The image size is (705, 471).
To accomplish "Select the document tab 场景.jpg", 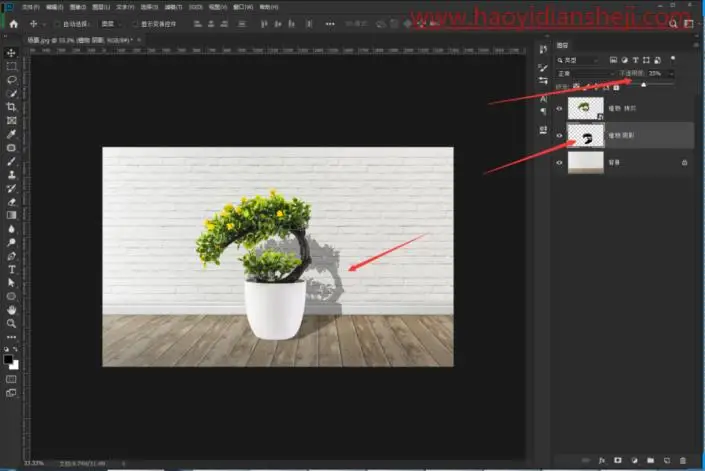I will 80,40.
